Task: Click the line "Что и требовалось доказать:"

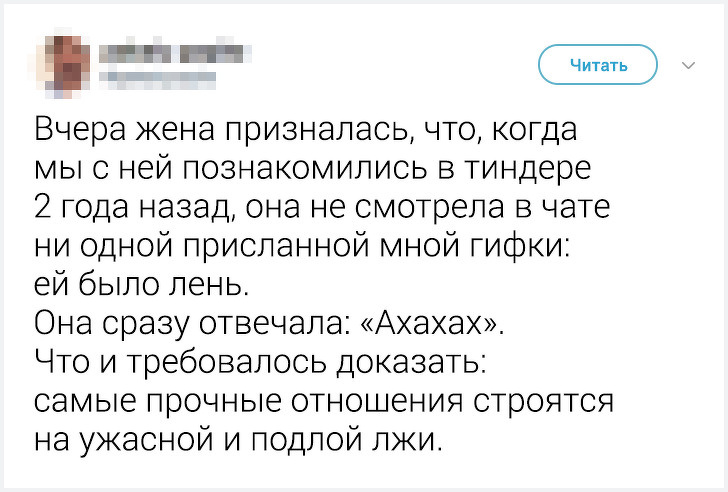Action: [260, 363]
